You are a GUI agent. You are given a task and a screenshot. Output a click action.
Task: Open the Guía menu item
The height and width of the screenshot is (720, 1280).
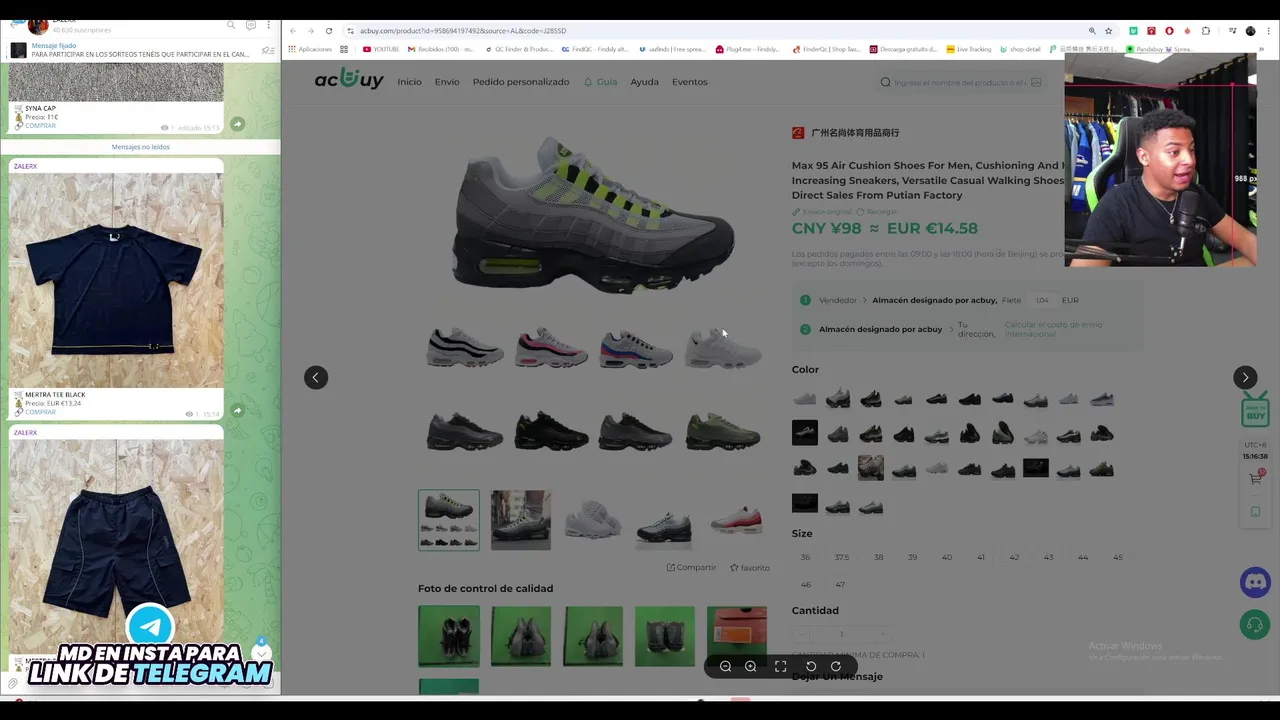(x=601, y=82)
